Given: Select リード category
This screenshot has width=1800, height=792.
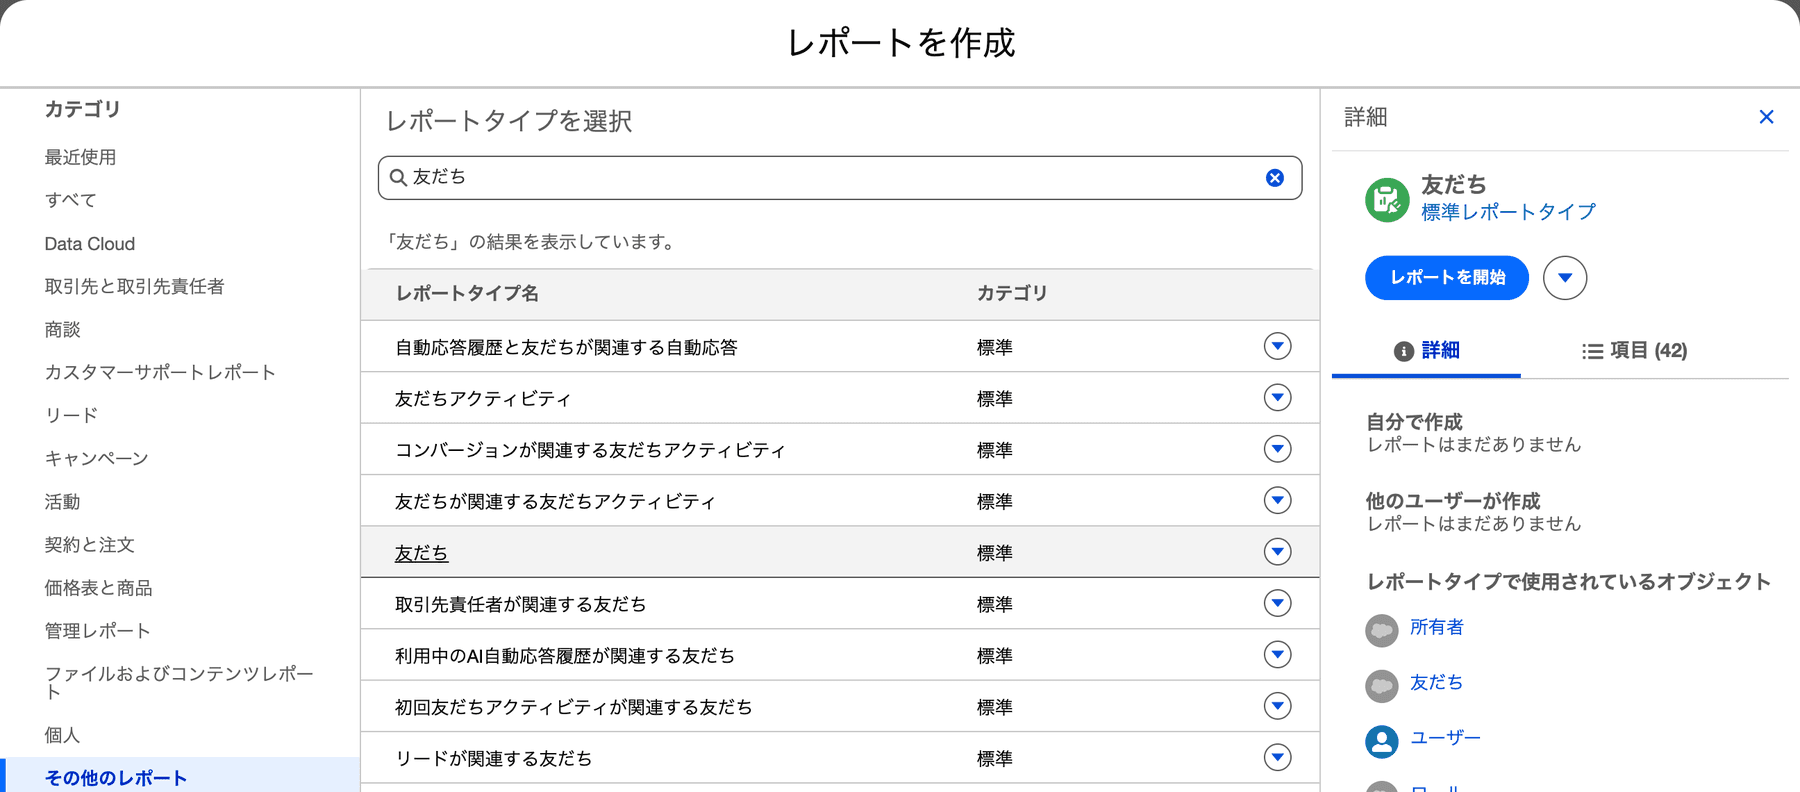Looking at the screenshot, I should [x=71, y=415].
